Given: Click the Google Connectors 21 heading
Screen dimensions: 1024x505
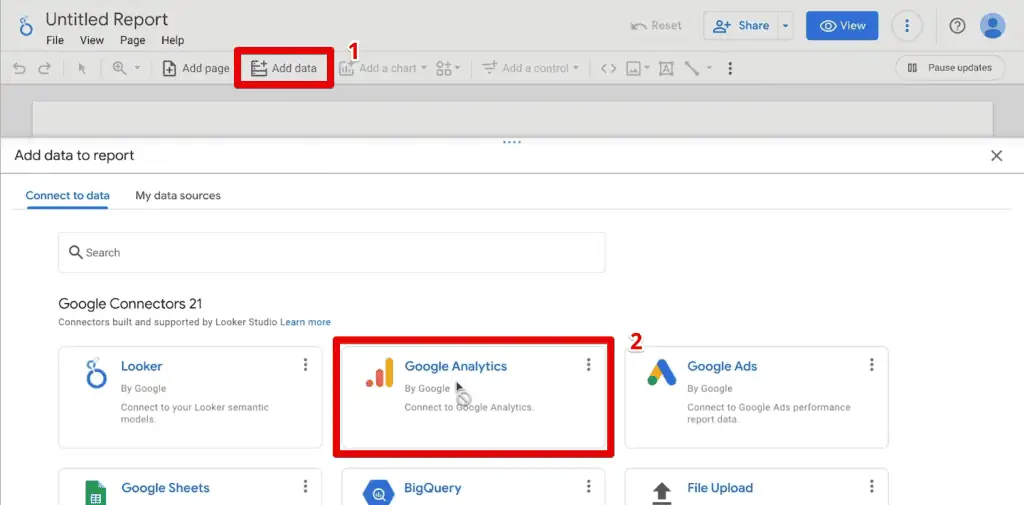Looking at the screenshot, I should pos(131,304).
